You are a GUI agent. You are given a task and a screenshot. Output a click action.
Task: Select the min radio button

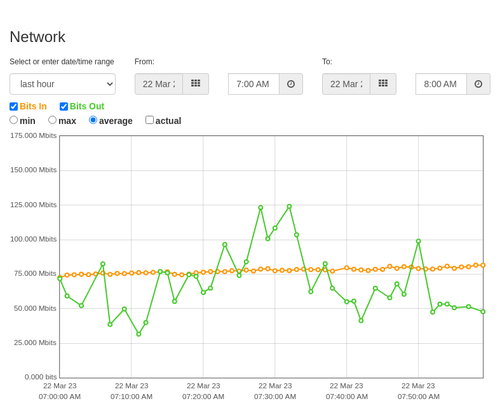pos(13,120)
